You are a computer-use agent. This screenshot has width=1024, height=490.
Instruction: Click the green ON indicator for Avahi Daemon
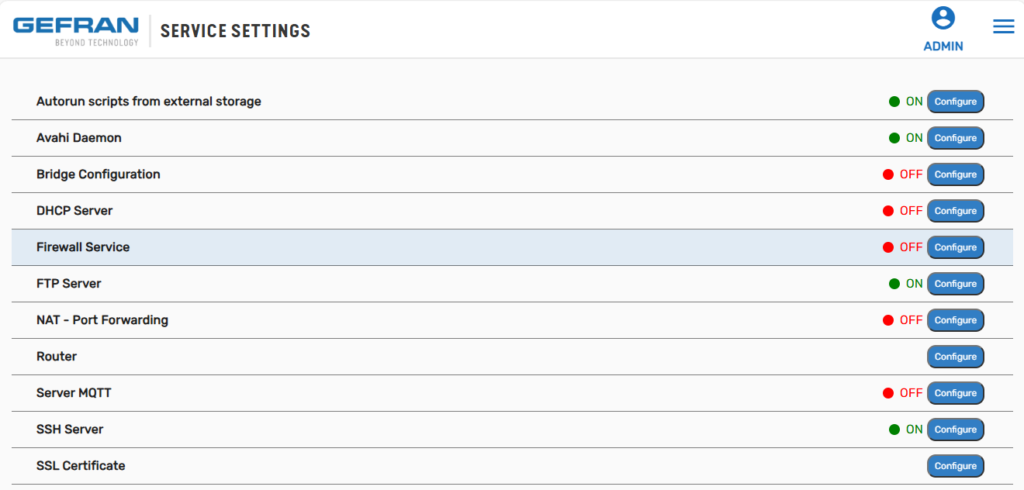click(x=906, y=138)
